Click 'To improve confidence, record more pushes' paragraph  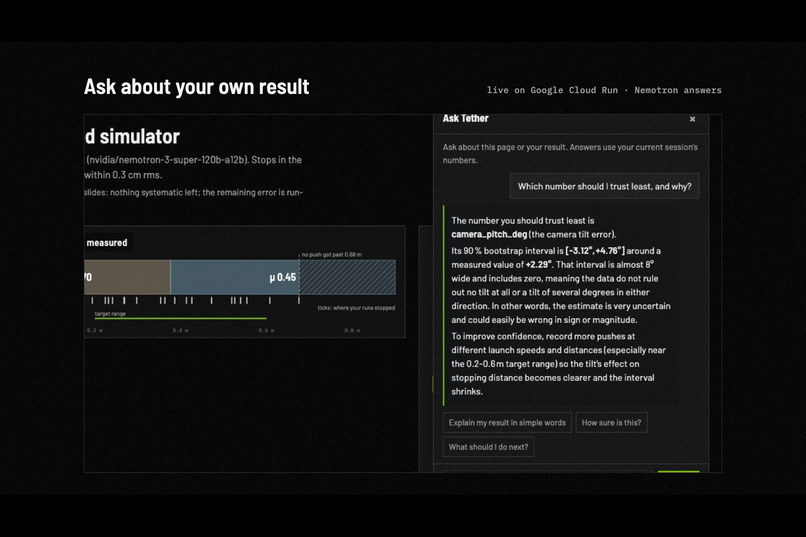(x=558, y=364)
